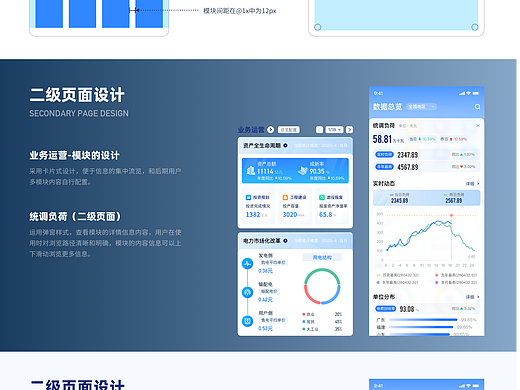The image size is (520, 390).
Task: Click the battery icon in phone status bar
Action: [476, 93]
